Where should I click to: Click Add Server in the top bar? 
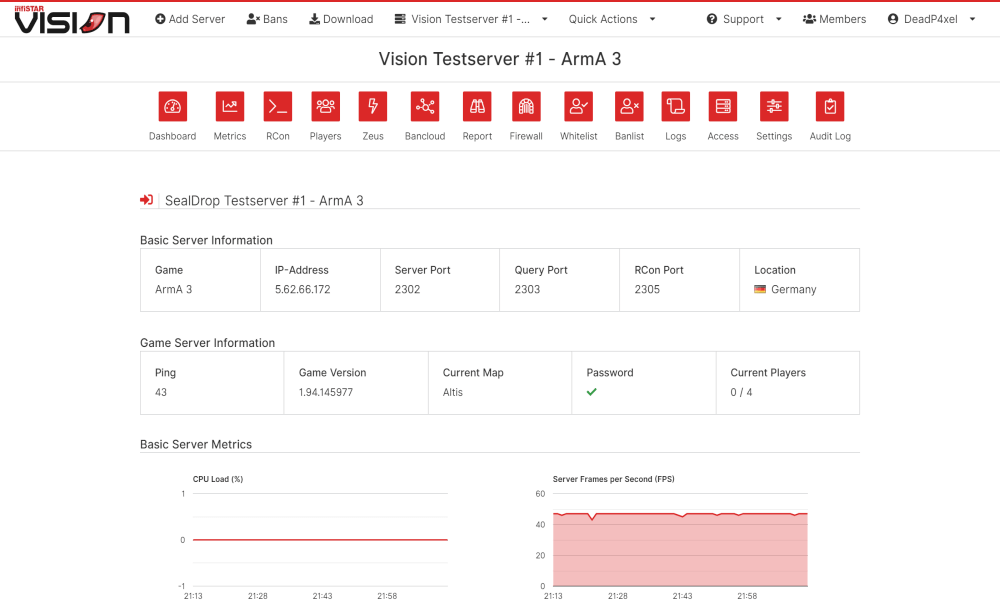pos(190,19)
